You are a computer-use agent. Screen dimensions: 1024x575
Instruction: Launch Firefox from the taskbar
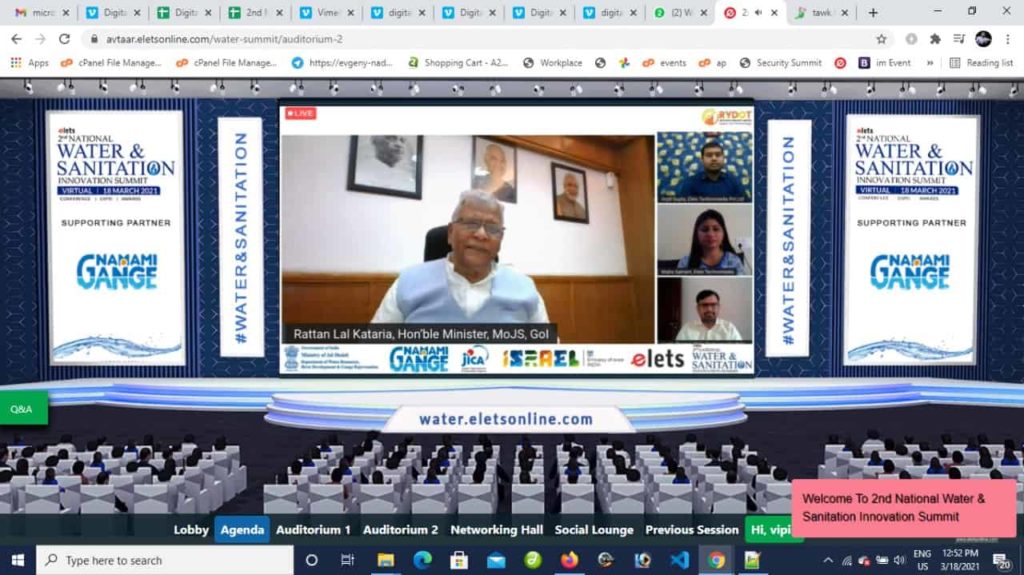pyautogui.click(x=569, y=561)
